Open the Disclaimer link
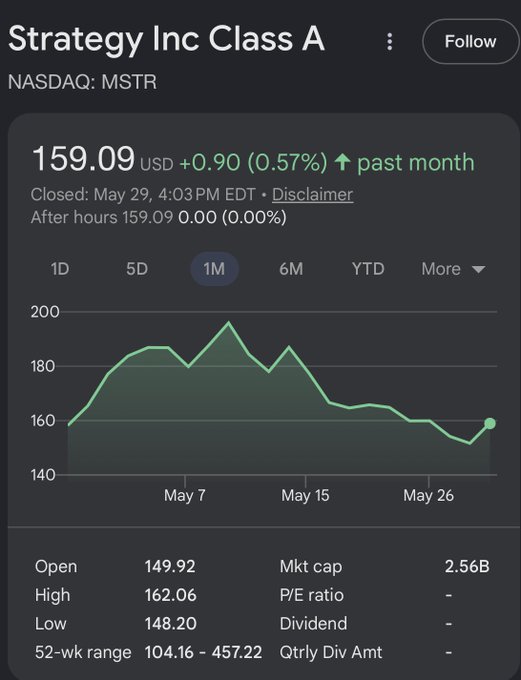Viewport: 521px width, 680px height. (x=312, y=194)
